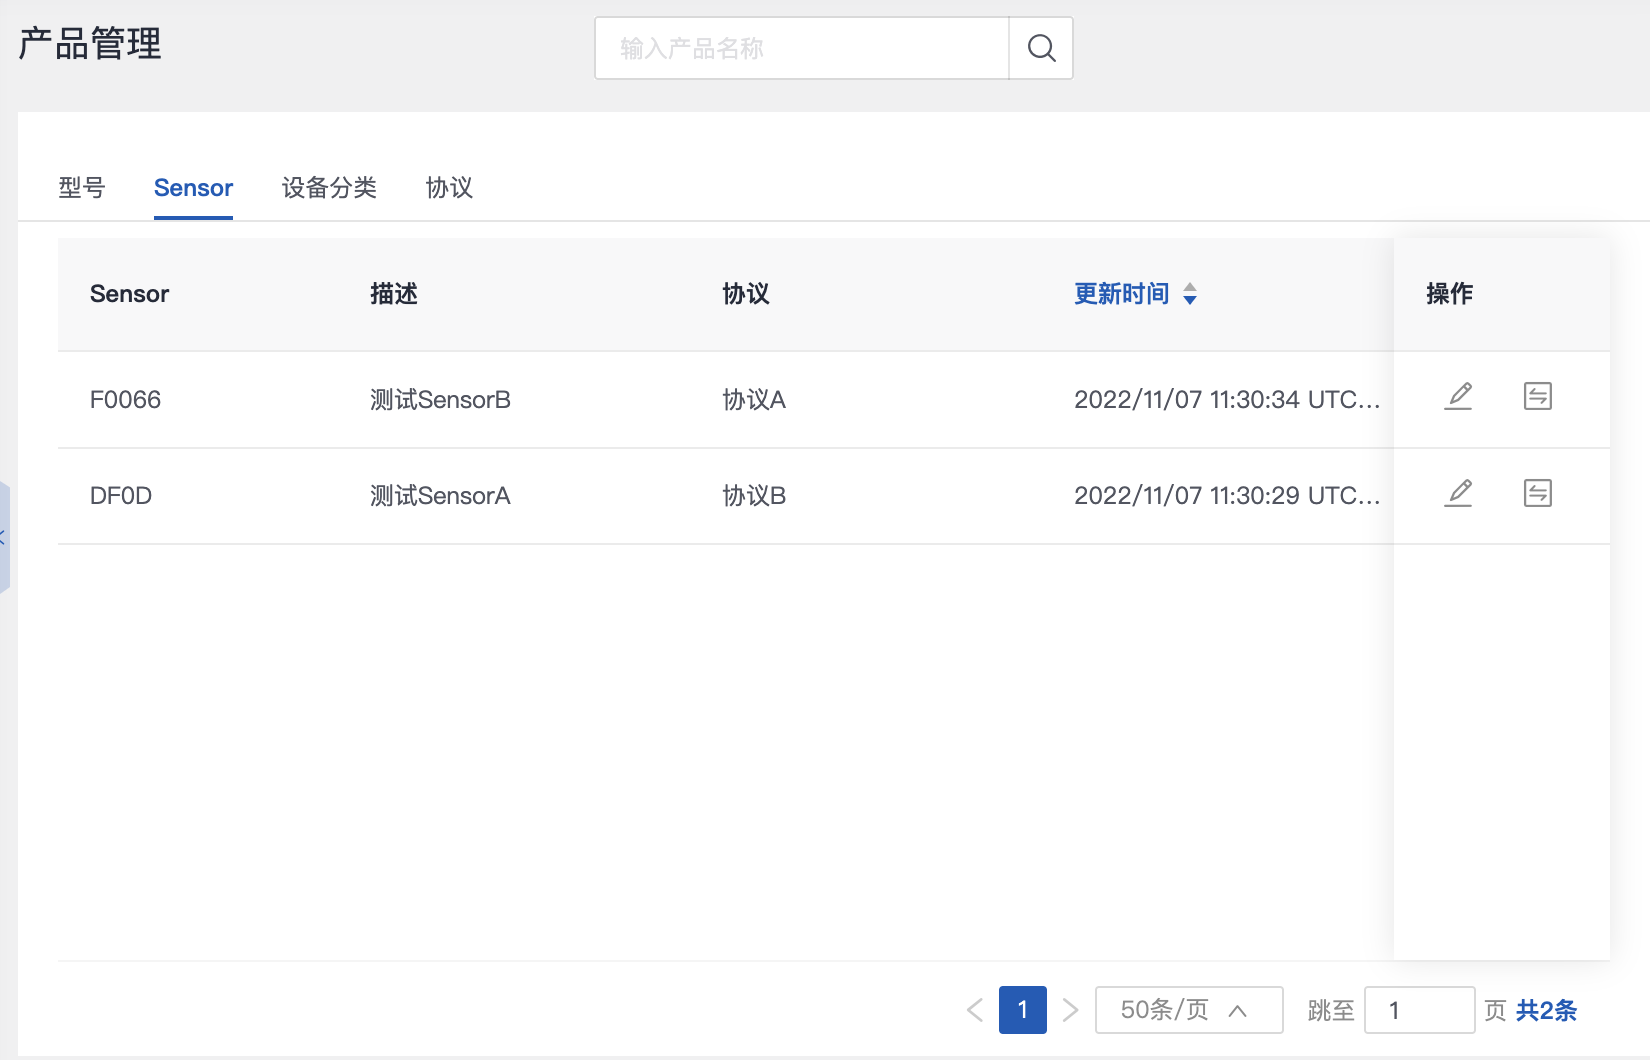This screenshot has width=1650, height=1060.
Task: Select the F0066 sensor name cell
Action: (x=126, y=400)
